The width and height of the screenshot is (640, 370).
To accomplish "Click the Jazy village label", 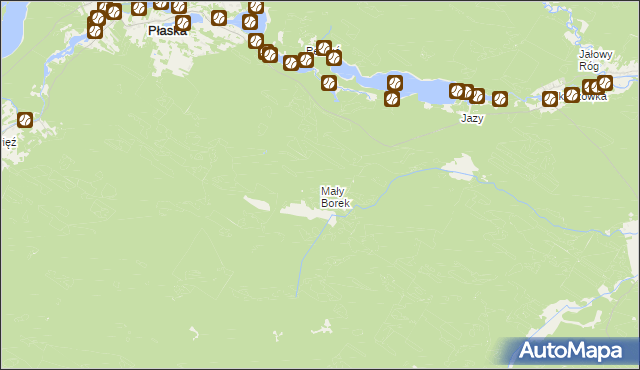I will pos(472,118).
